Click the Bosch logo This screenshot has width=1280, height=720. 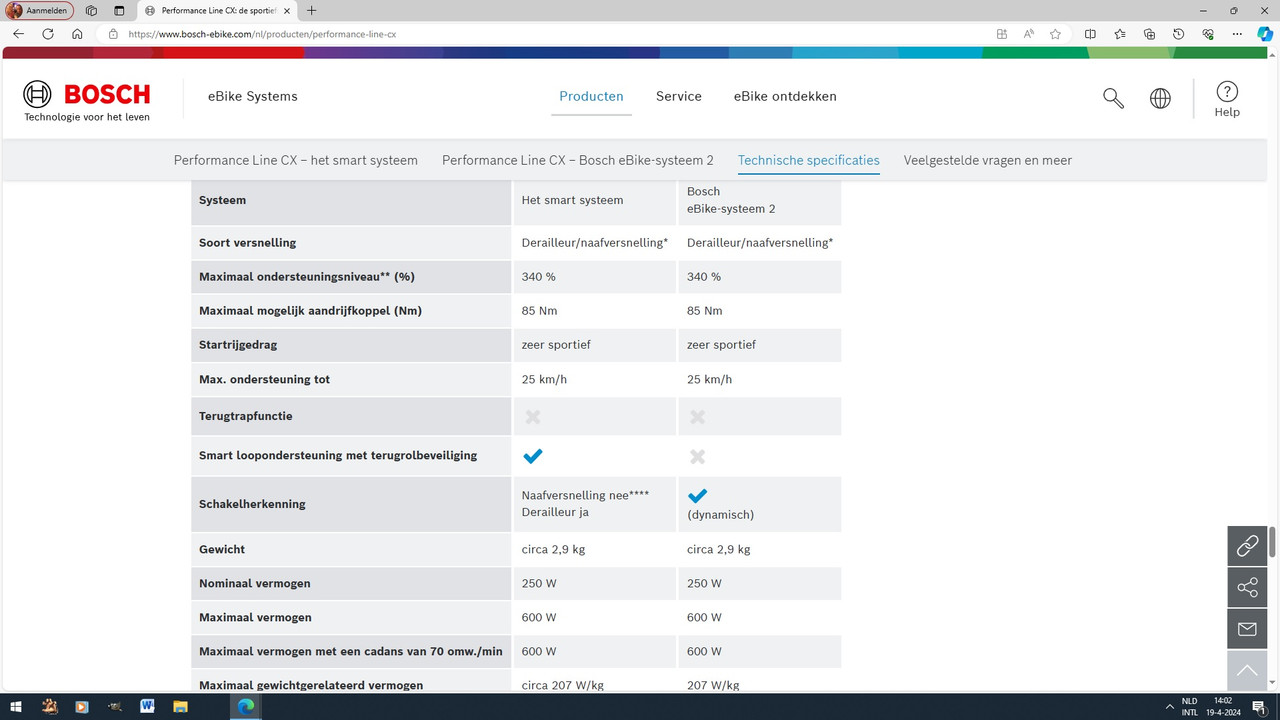pos(87,101)
